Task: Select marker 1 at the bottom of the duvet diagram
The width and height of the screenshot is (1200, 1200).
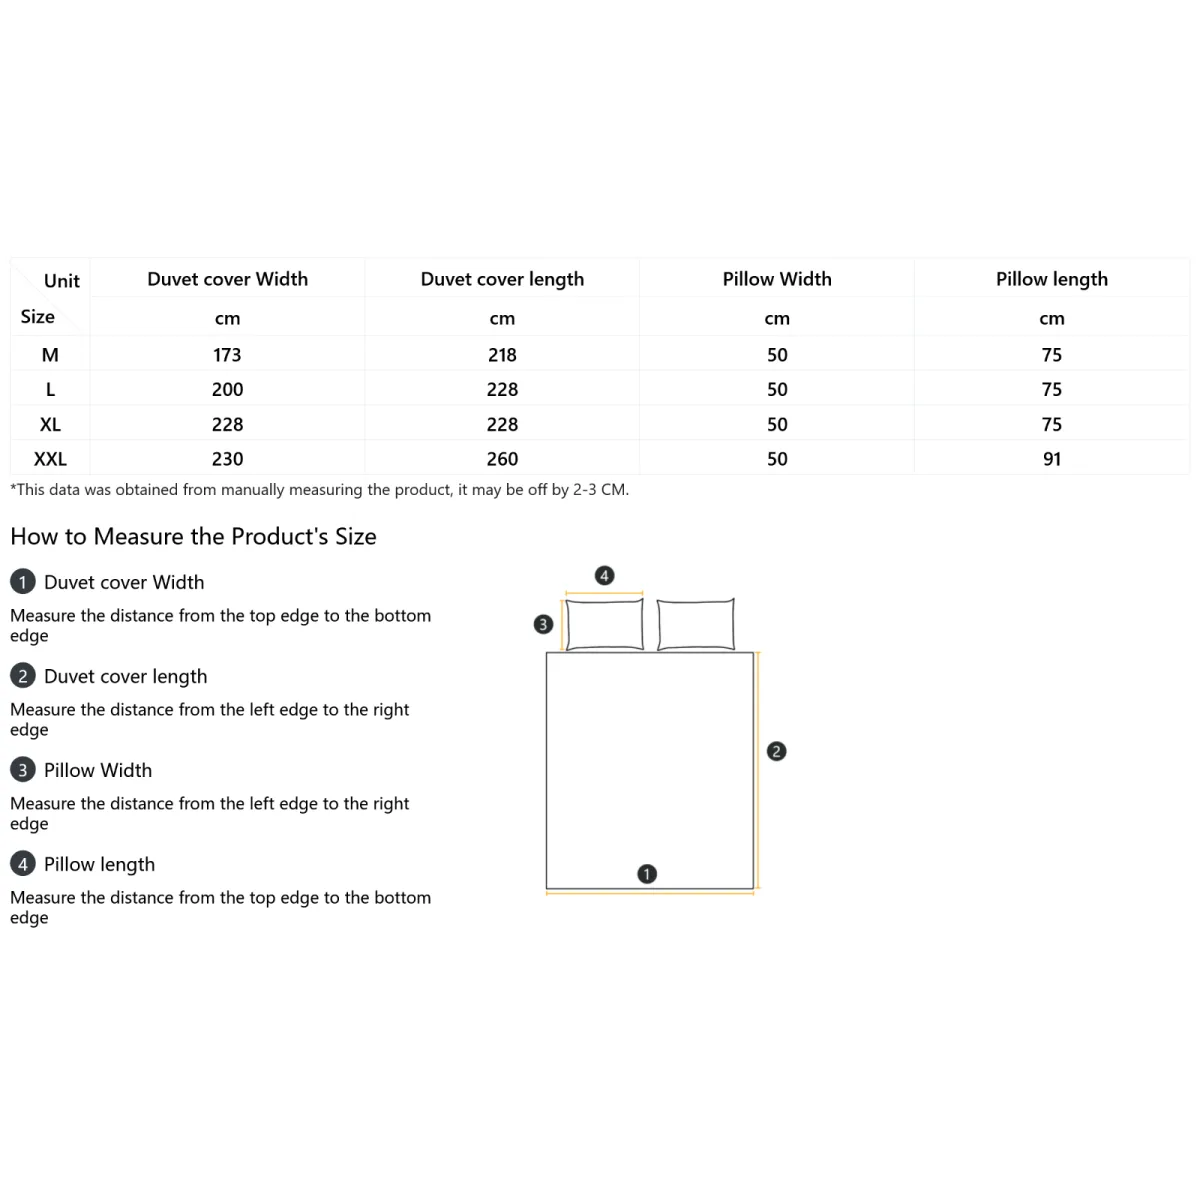Action: coord(647,874)
